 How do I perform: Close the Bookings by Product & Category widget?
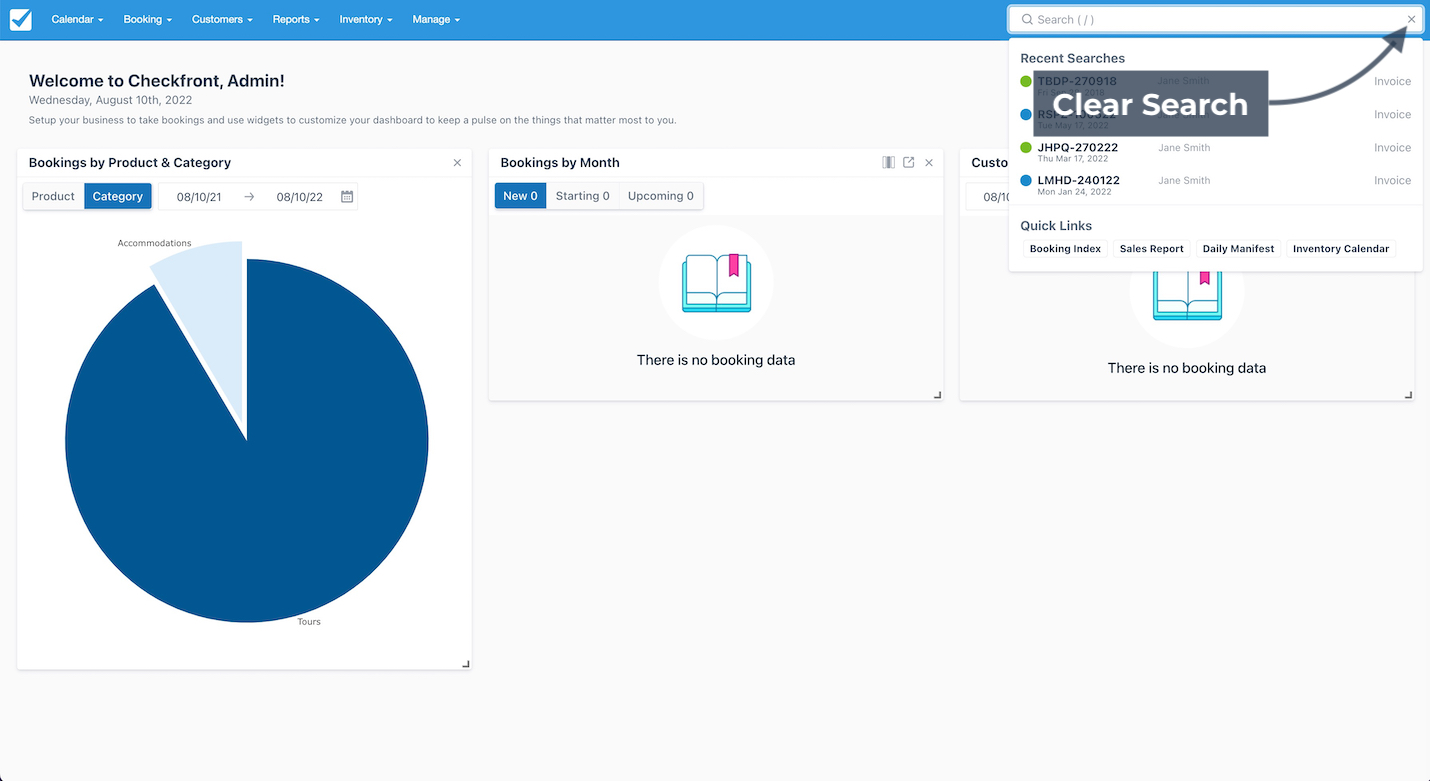click(457, 162)
